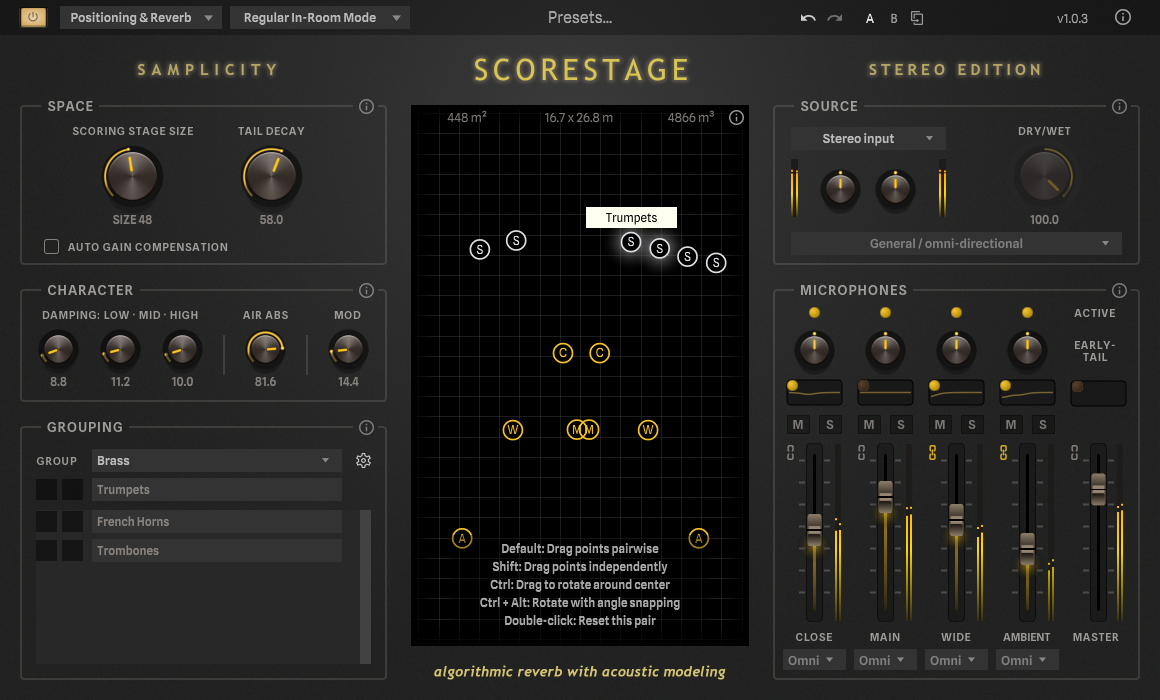Open the CHARACTER section info icon
Image resolution: width=1160 pixels, height=700 pixels.
pyautogui.click(x=366, y=290)
